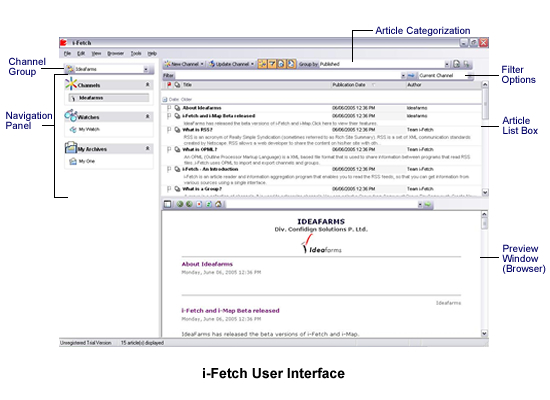Image resolution: width=550 pixels, height=400 pixels.
Task: Sort articles by Title column header
Action: (257, 85)
